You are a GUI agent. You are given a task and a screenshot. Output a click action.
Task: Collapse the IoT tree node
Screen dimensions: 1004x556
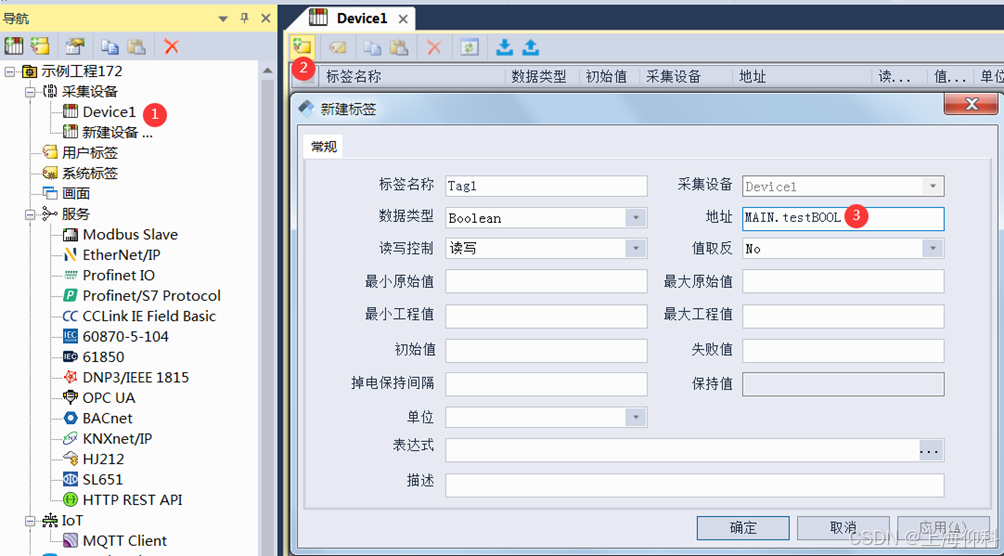(30, 521)
